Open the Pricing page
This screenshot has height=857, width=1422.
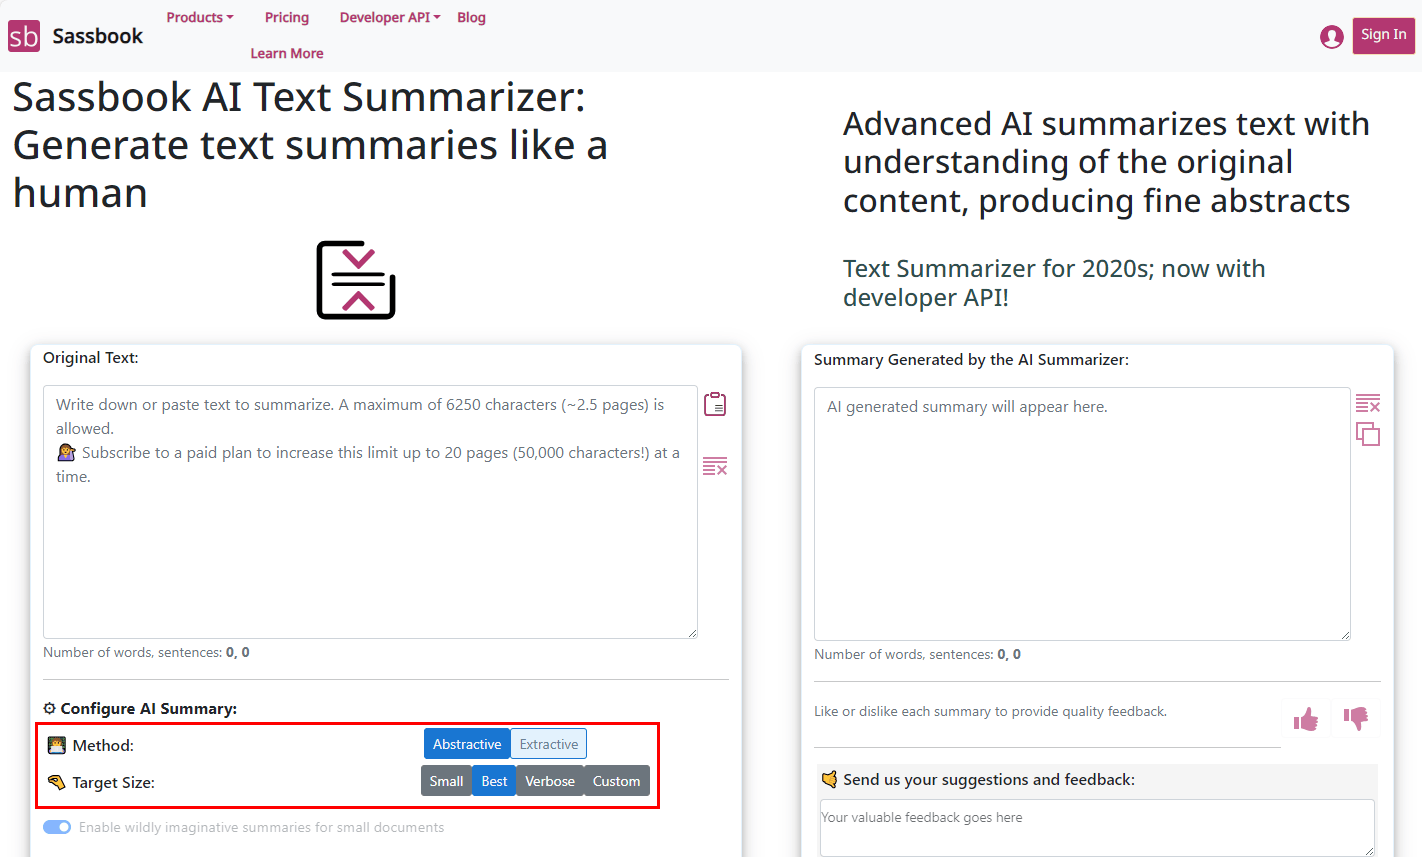click(287, 17)
